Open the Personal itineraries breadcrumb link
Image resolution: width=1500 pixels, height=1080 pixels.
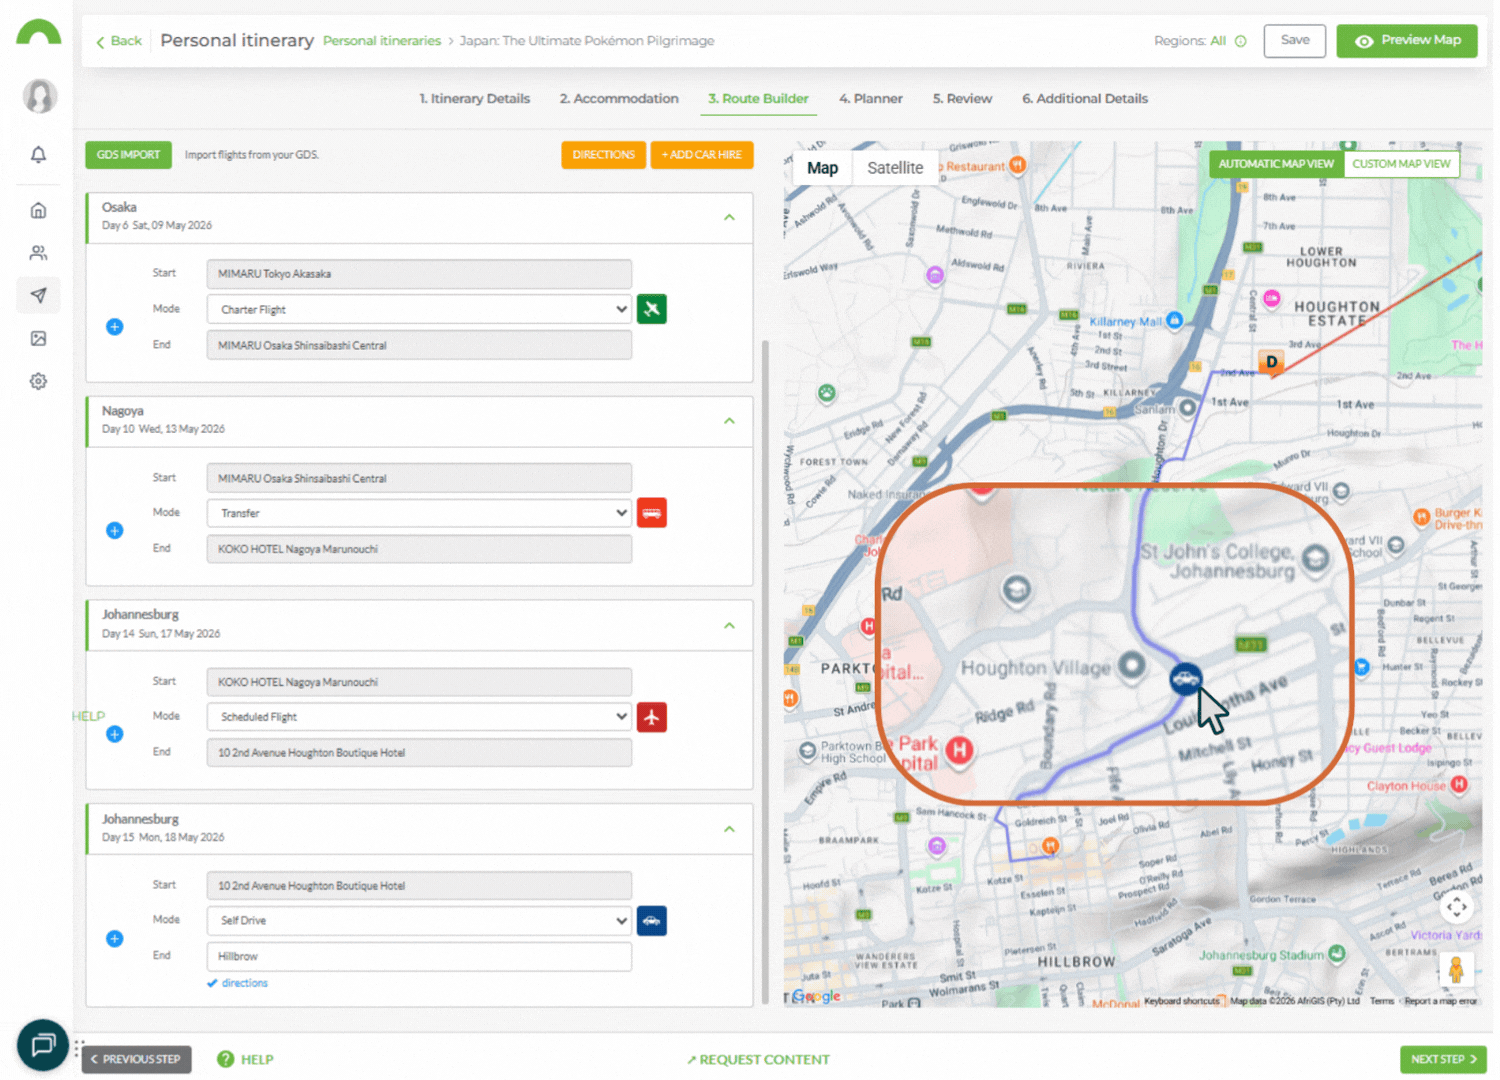click(382, 41)
